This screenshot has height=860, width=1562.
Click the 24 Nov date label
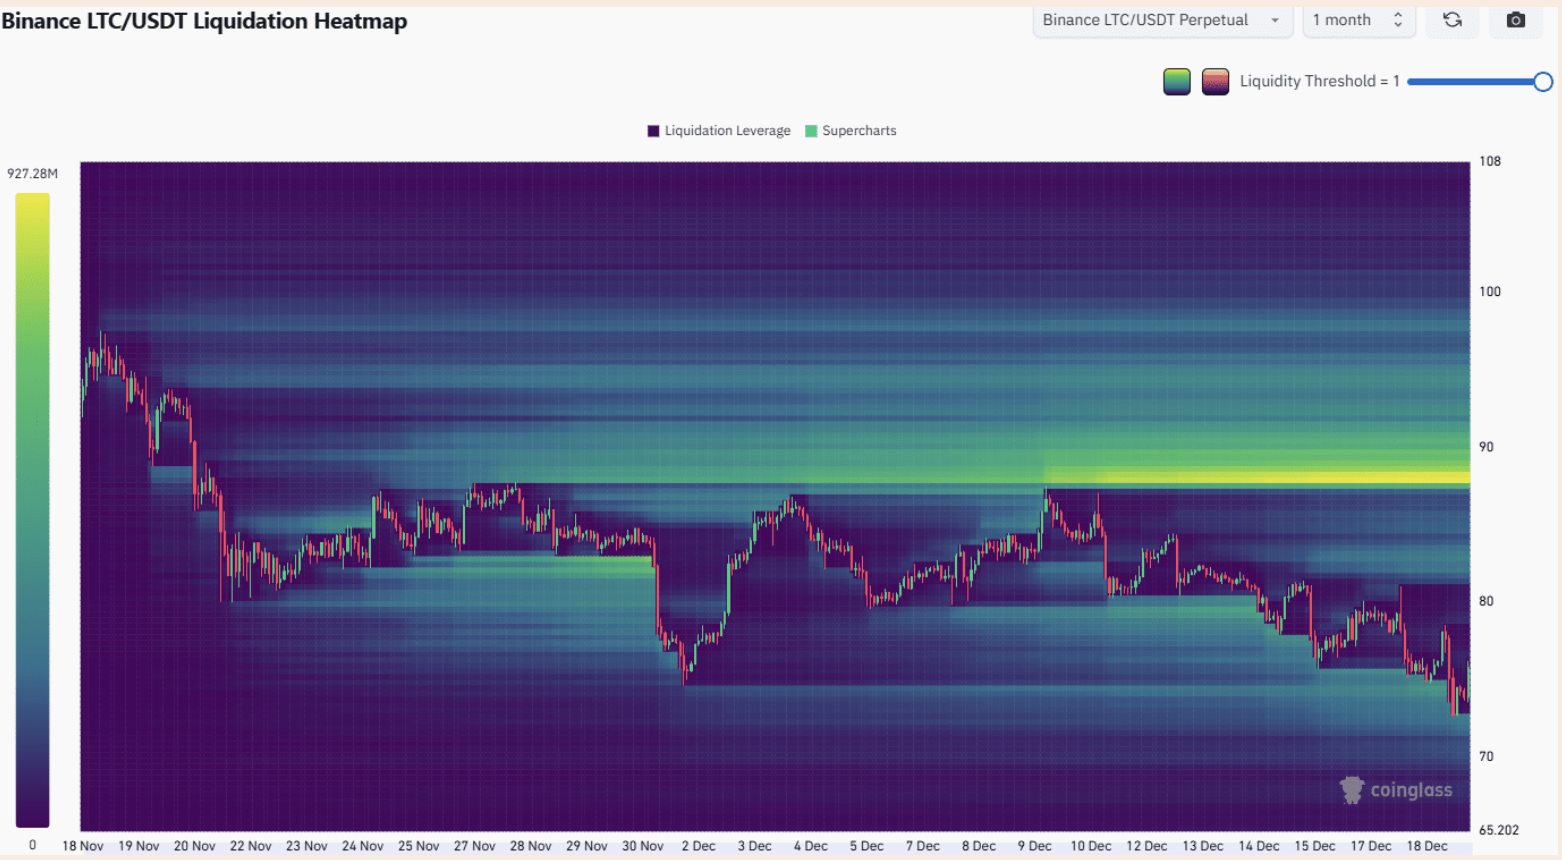363,846
